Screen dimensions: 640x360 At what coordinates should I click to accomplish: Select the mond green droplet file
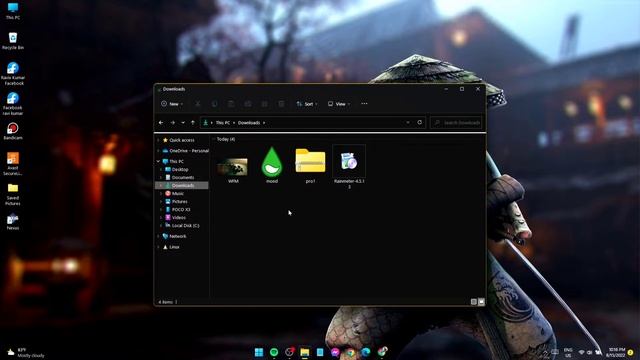tap(272, 165)
